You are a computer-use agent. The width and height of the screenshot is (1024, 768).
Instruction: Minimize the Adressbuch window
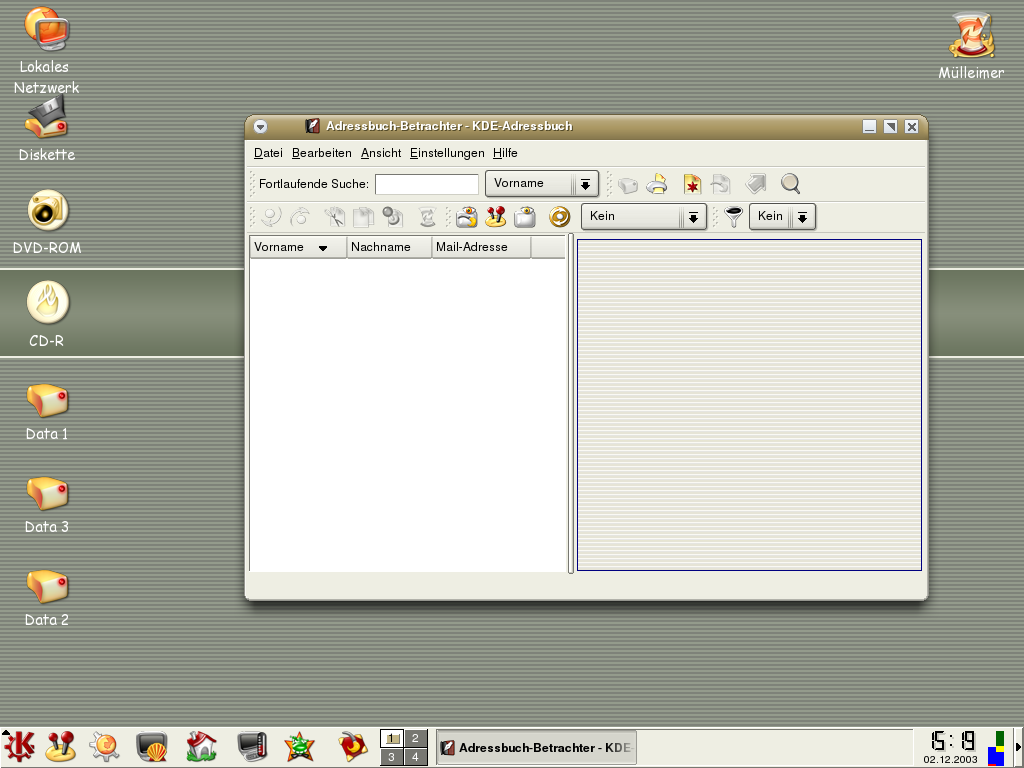[x=869, y=127]
